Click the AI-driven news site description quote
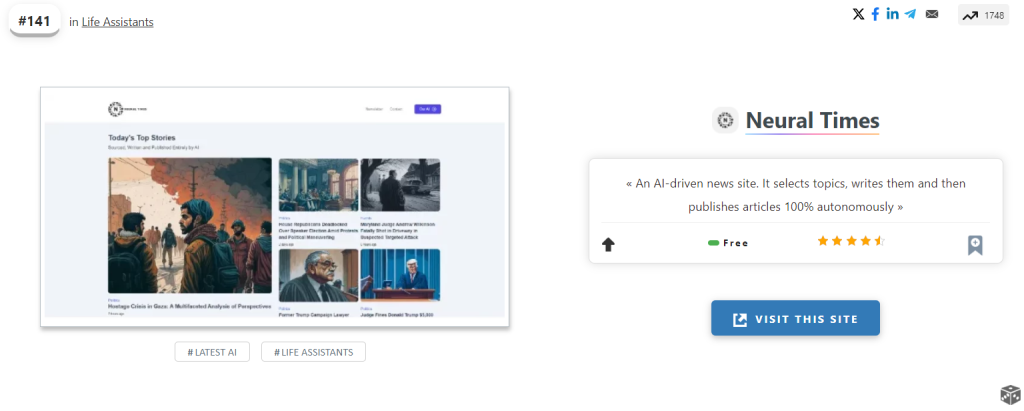Viewport: 1024px width, 411px height. (x=795, y=195)
